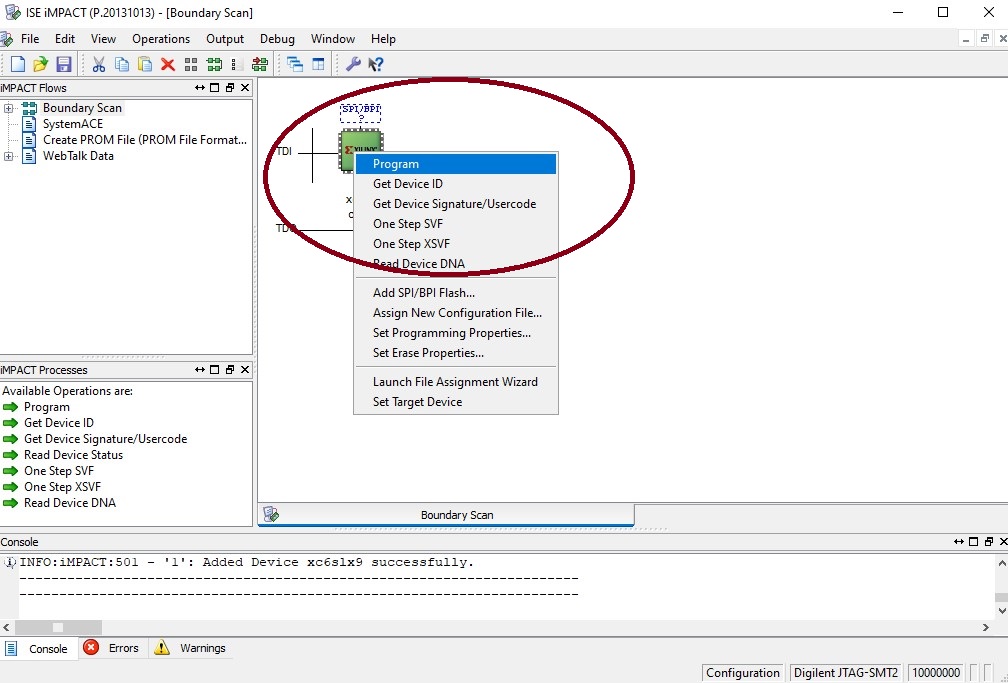This screenshot has width=1008, height=683.
Task: Float the Console panel
Action: (x=989, y=542)
